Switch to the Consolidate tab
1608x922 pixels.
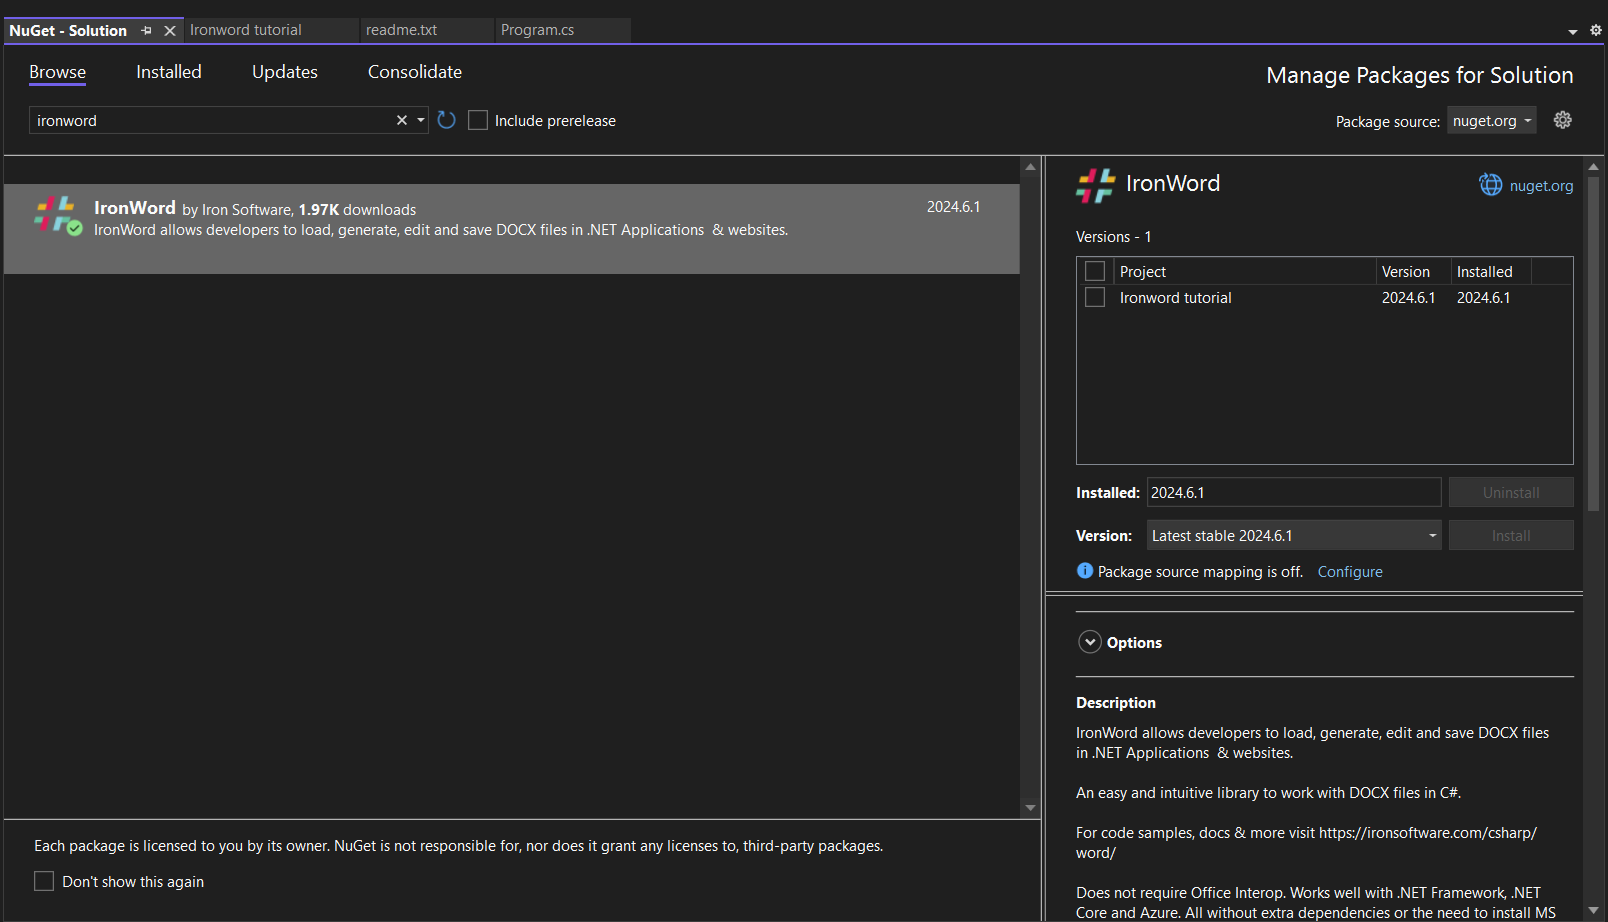415,72
